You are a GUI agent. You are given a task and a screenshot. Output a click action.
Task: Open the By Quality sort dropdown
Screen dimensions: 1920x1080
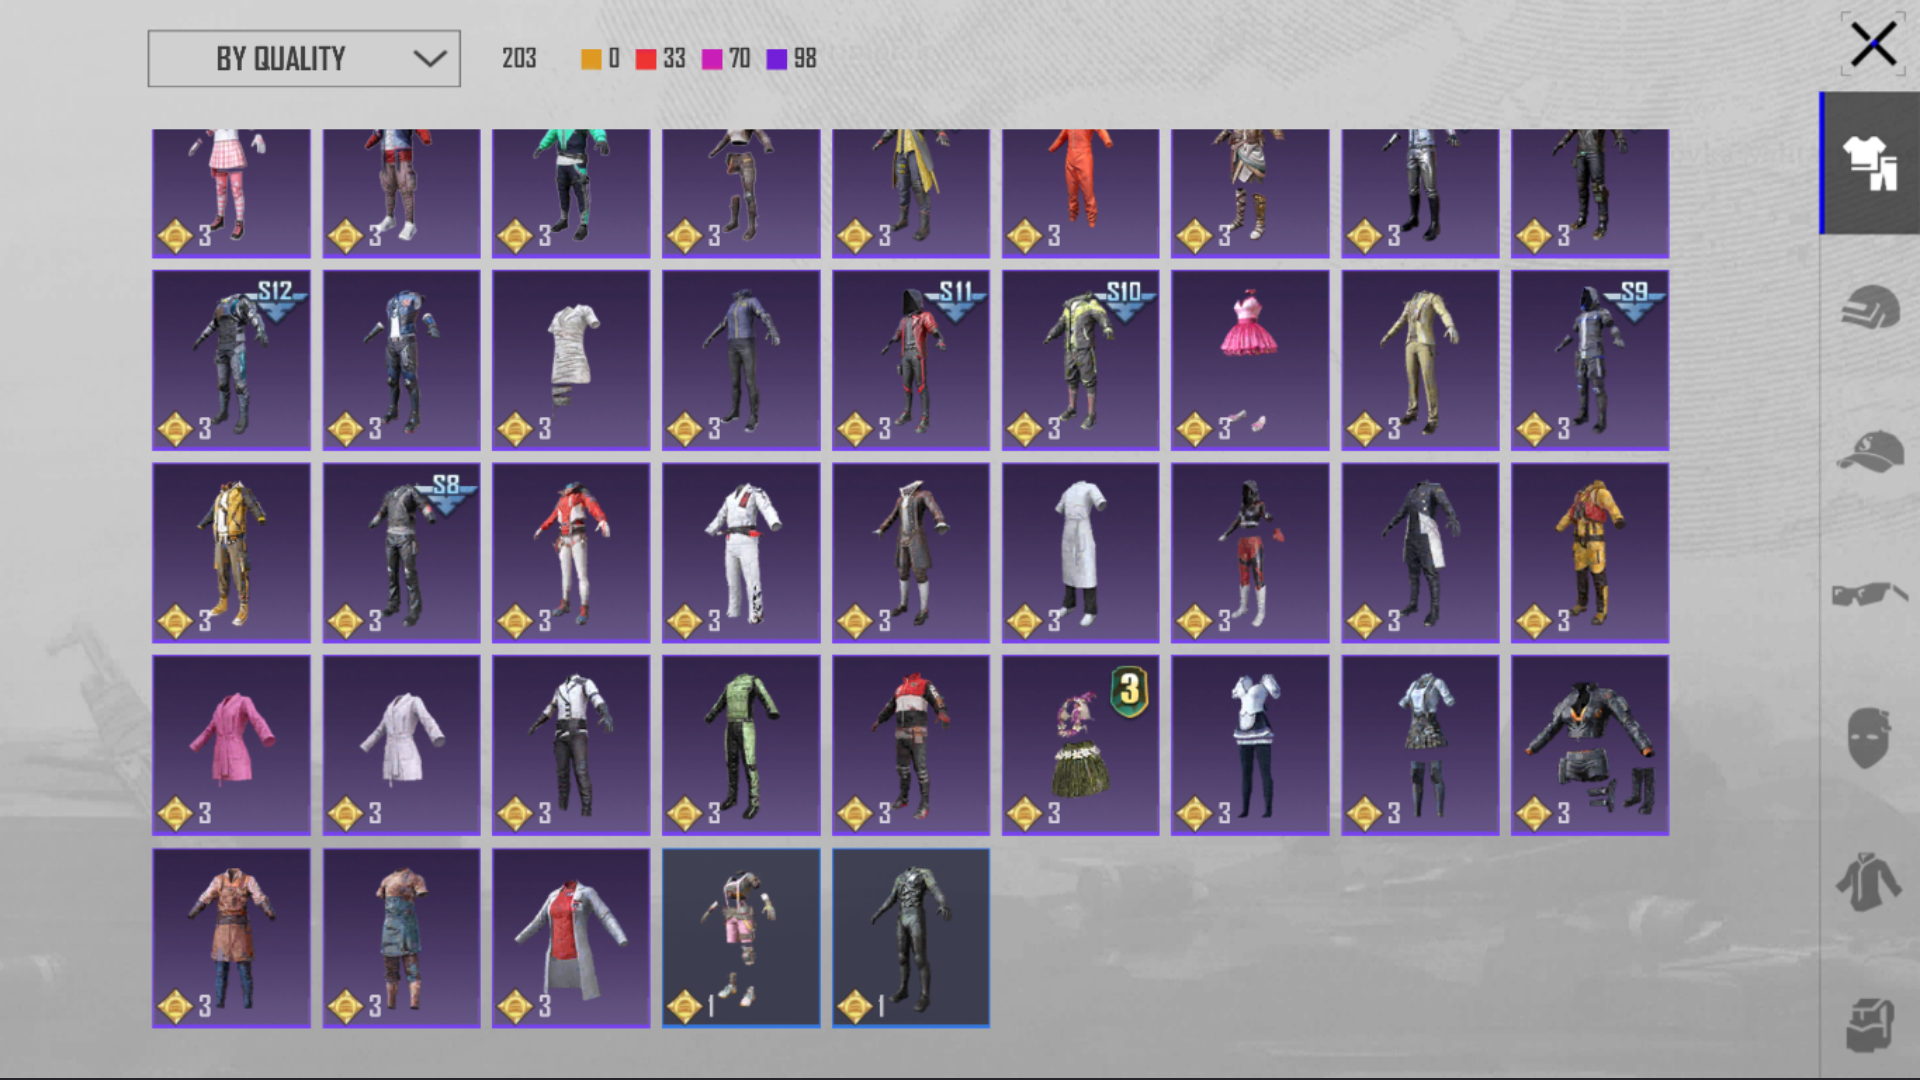coord(304,58)
